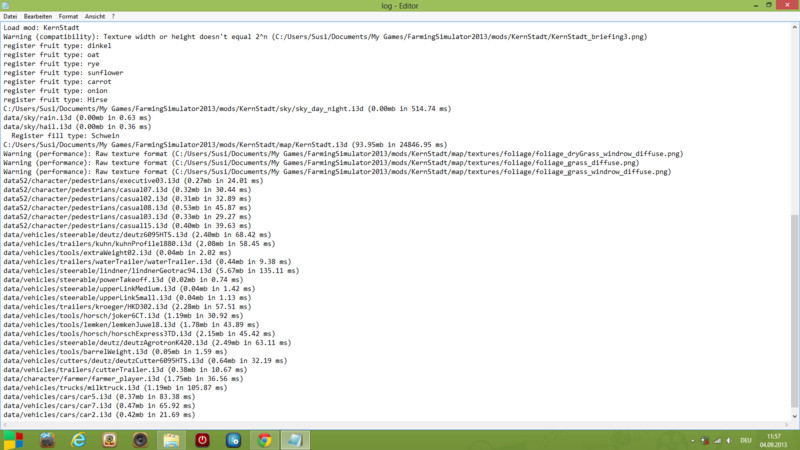Open the speaker app icon in taskbar

point(140,440)
